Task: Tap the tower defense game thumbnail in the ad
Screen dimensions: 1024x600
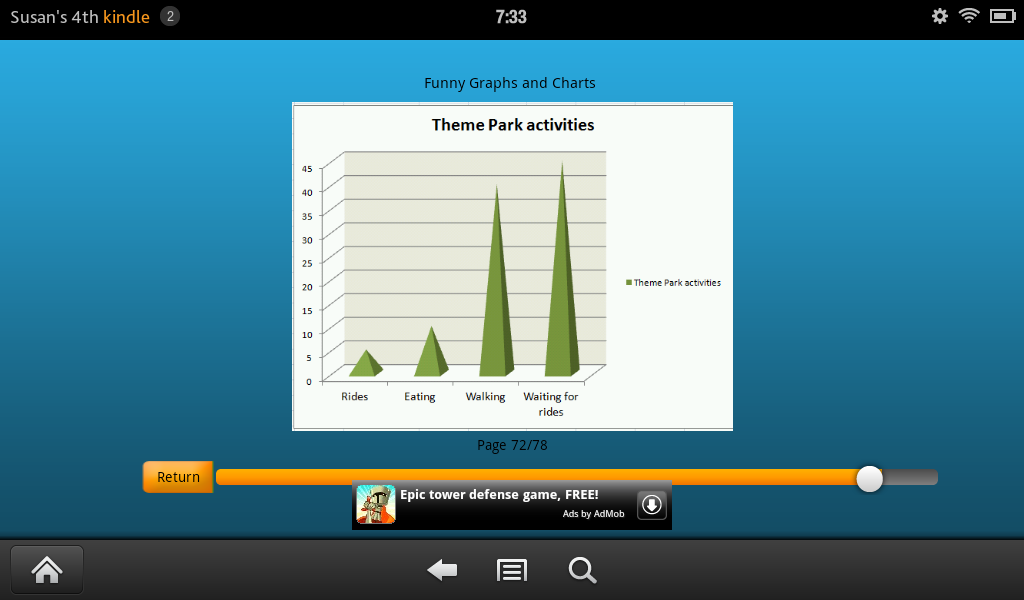Action: click(375, 504)
